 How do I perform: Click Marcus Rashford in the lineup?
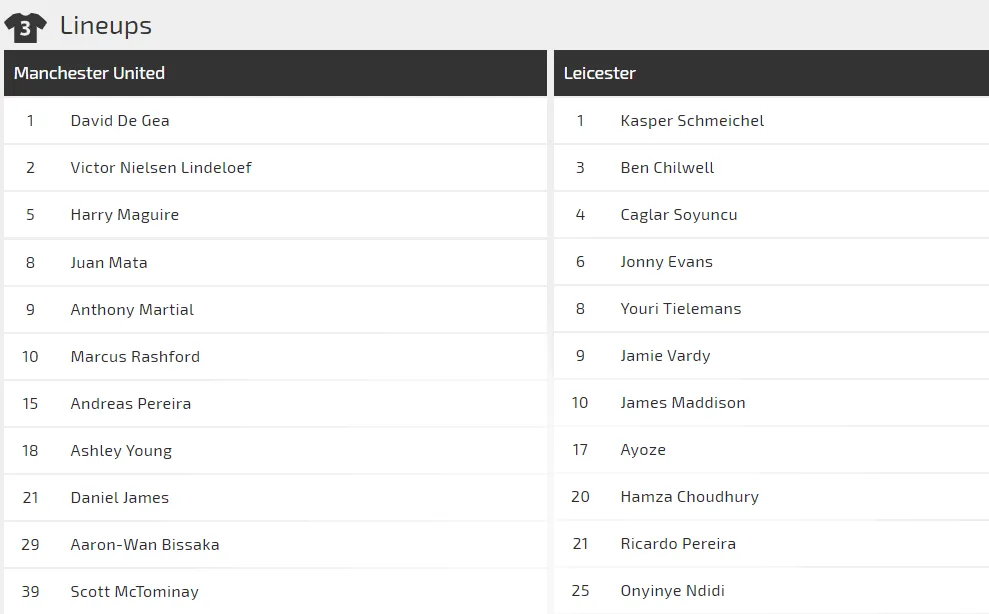point(135,357)
